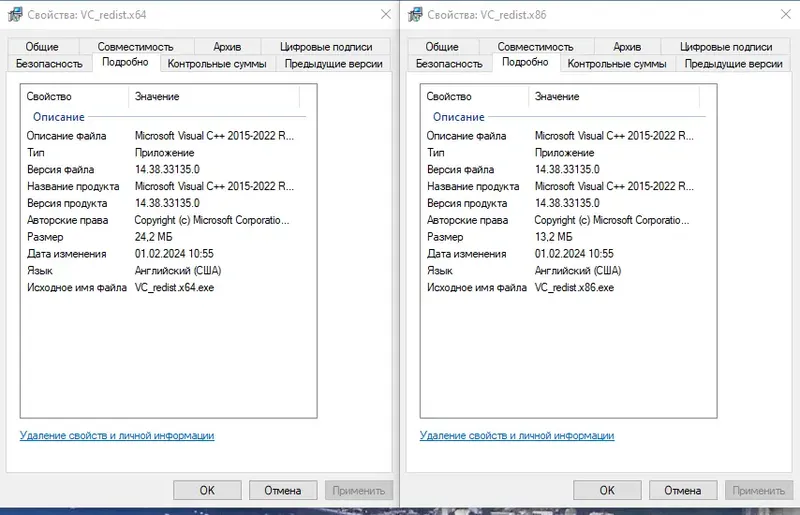Switch to Архив tab in VC_redist.x64 window

(227, 46)
